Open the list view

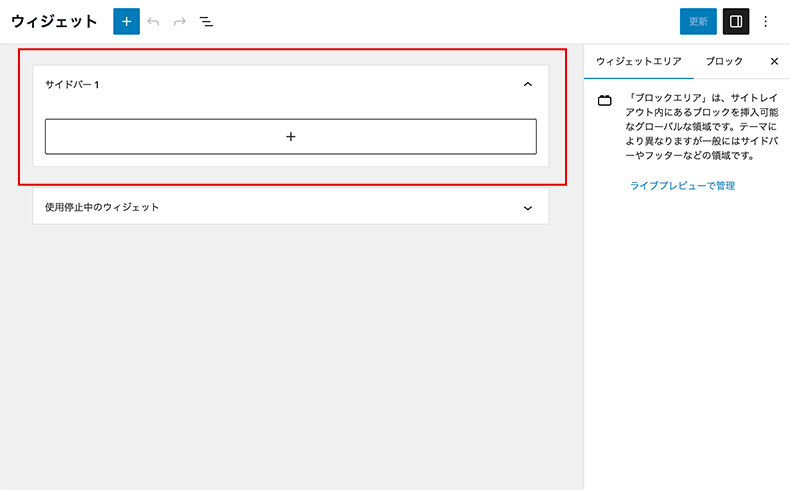tap(206, 22)
